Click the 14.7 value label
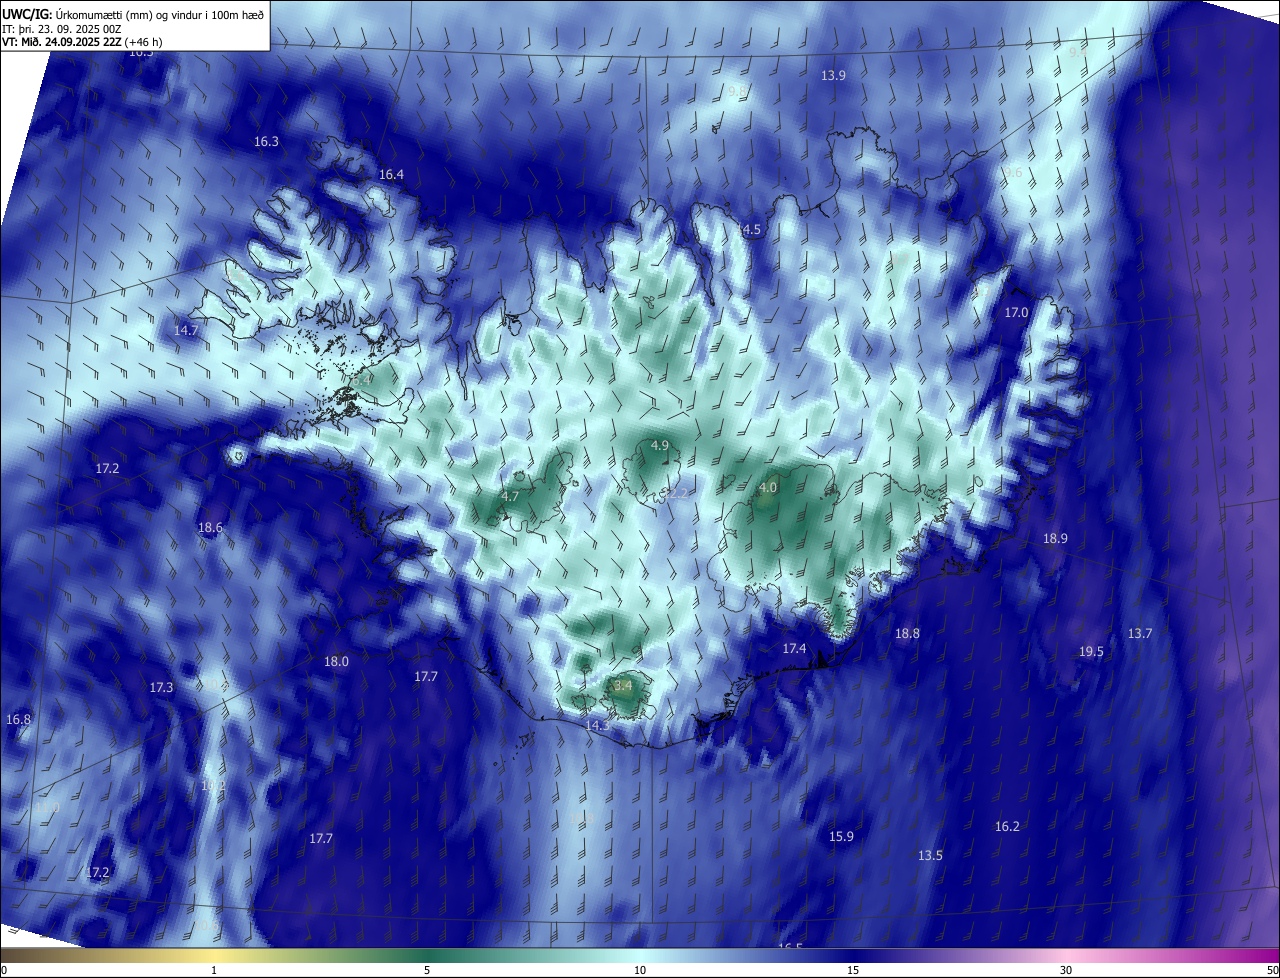Image resolution: width=1280 pixels, height=978 pixels. coord(186,330)
